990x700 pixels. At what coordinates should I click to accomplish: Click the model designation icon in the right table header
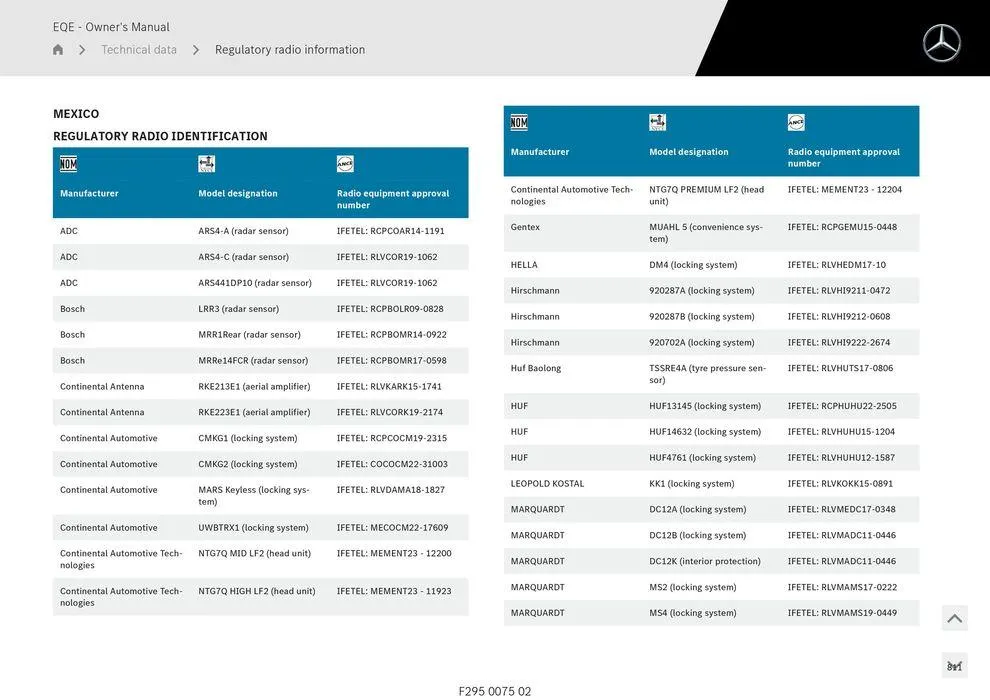pyautogui.click(x=657, y=123)
